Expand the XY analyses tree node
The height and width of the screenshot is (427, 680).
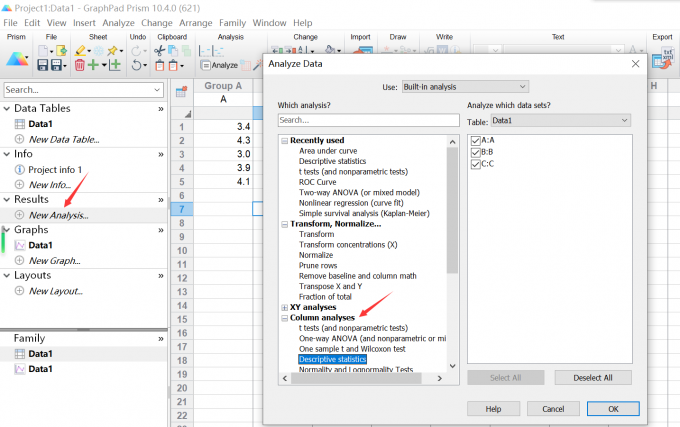[285, 307]
